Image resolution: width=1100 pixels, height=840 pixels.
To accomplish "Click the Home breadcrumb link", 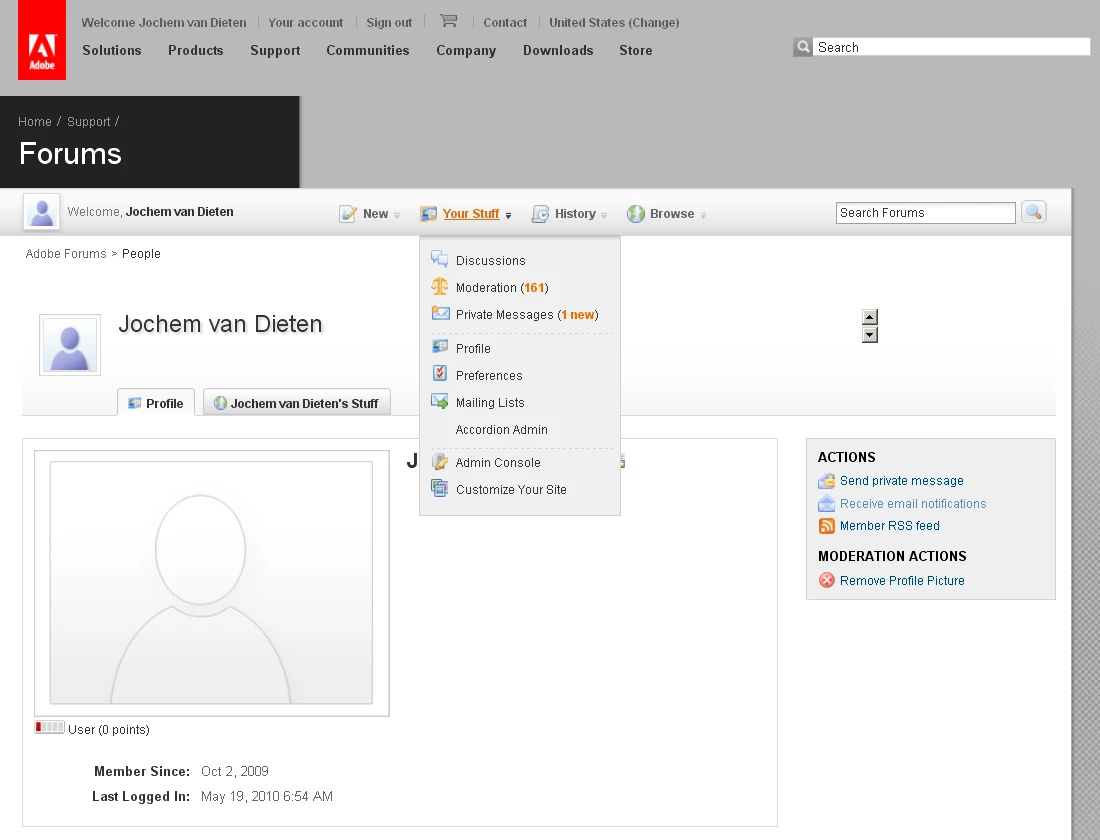I will click(x=35, y=121).
